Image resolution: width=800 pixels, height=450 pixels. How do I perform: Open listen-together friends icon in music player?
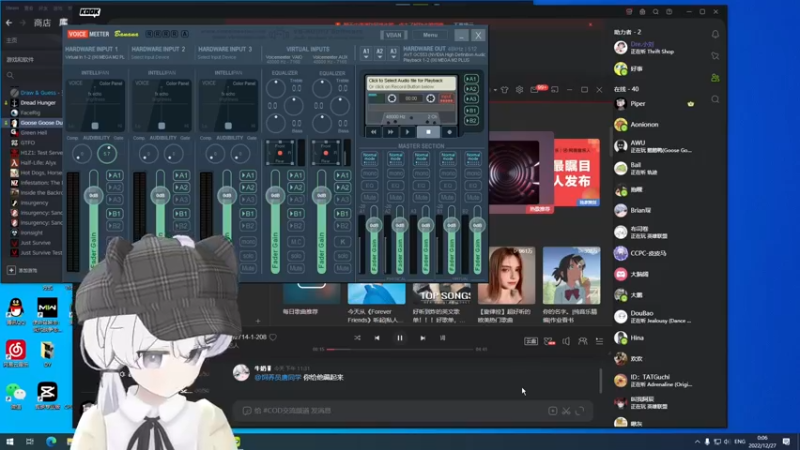tap(583, 341)
